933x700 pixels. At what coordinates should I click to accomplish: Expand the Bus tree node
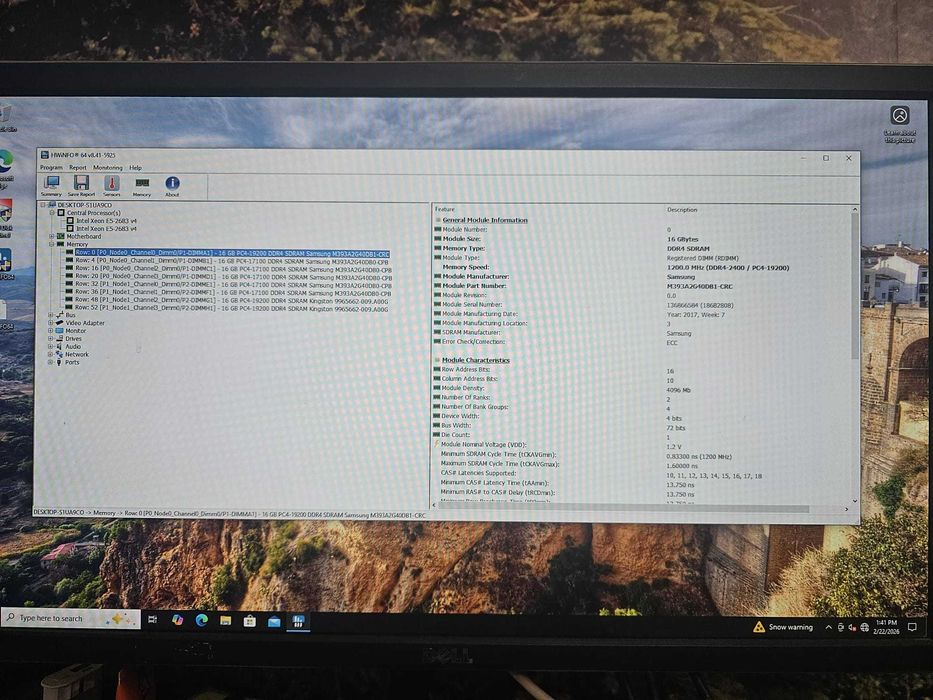click(51, 315)
